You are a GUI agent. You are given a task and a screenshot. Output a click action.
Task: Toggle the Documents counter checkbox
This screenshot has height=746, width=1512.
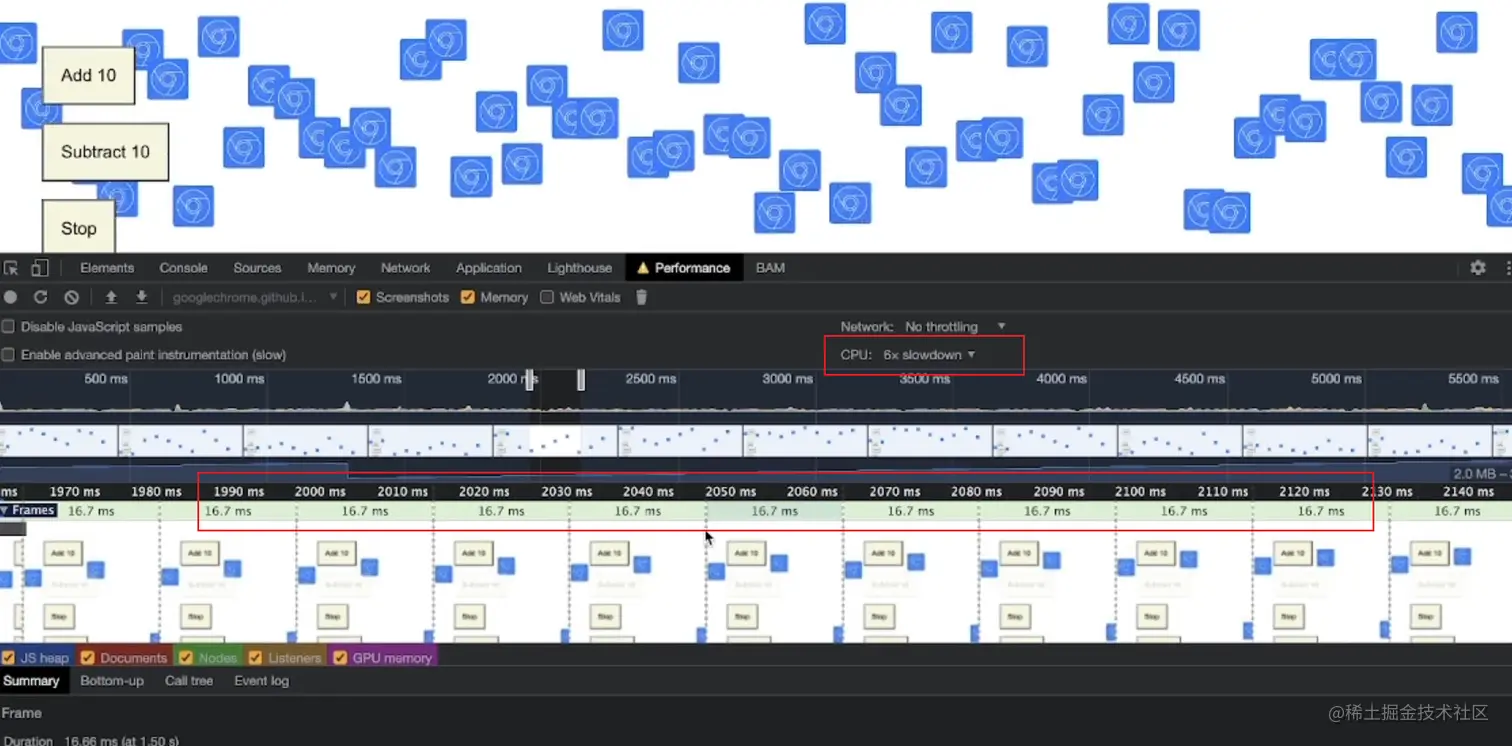click(87, 658)
